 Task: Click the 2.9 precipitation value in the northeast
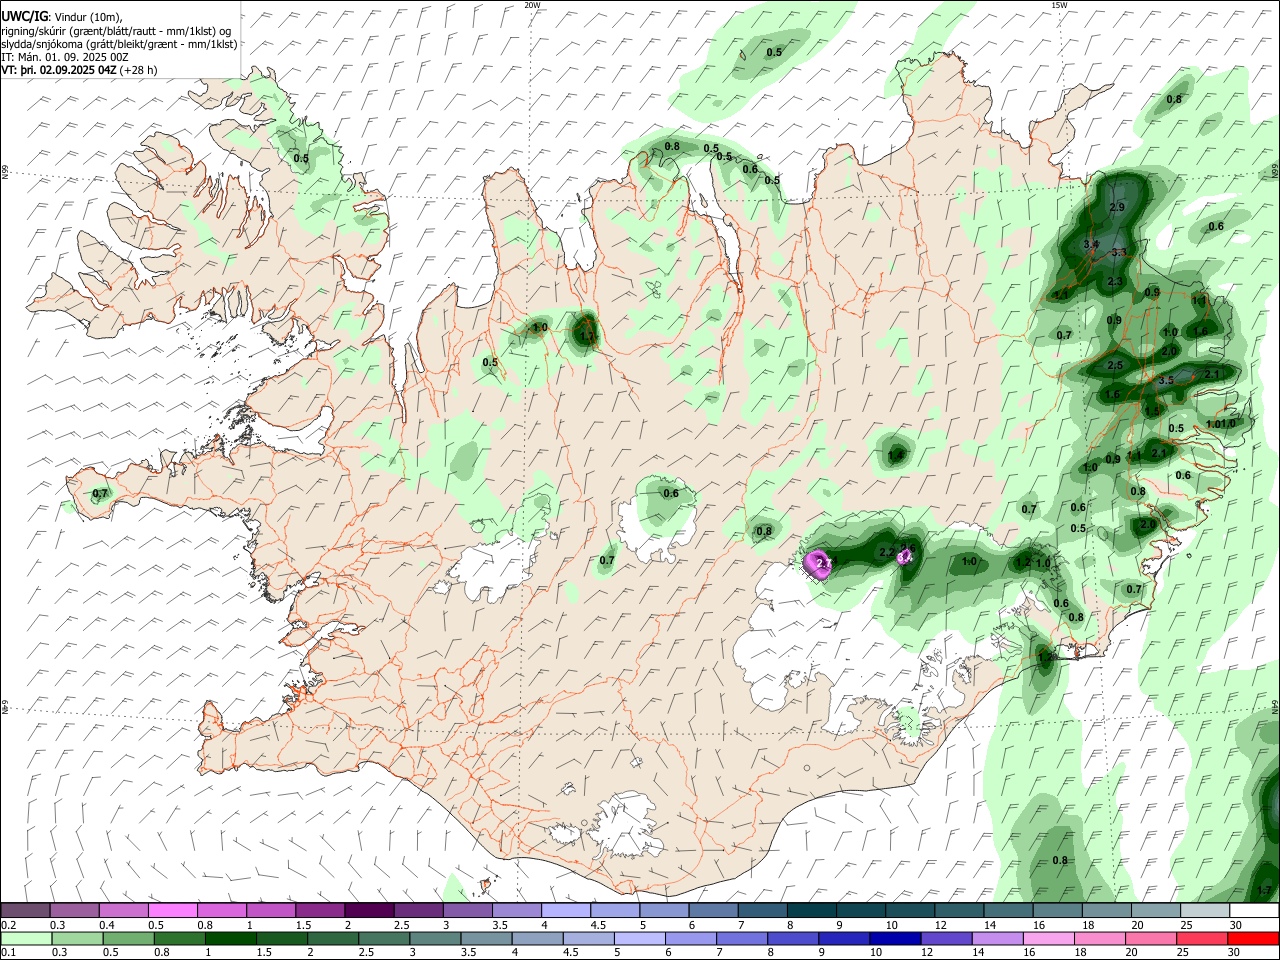pos(1118,207)
